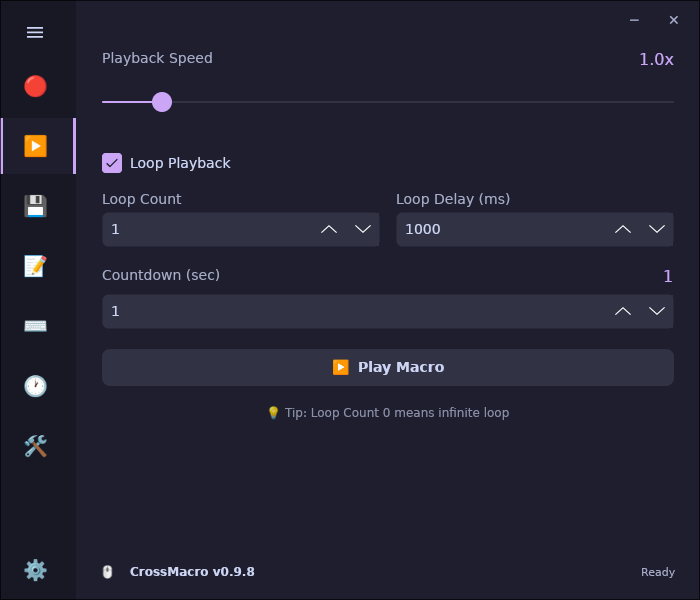
Task: Click the Ready status text
Action: pyautogui.click(x=658, y=572)
